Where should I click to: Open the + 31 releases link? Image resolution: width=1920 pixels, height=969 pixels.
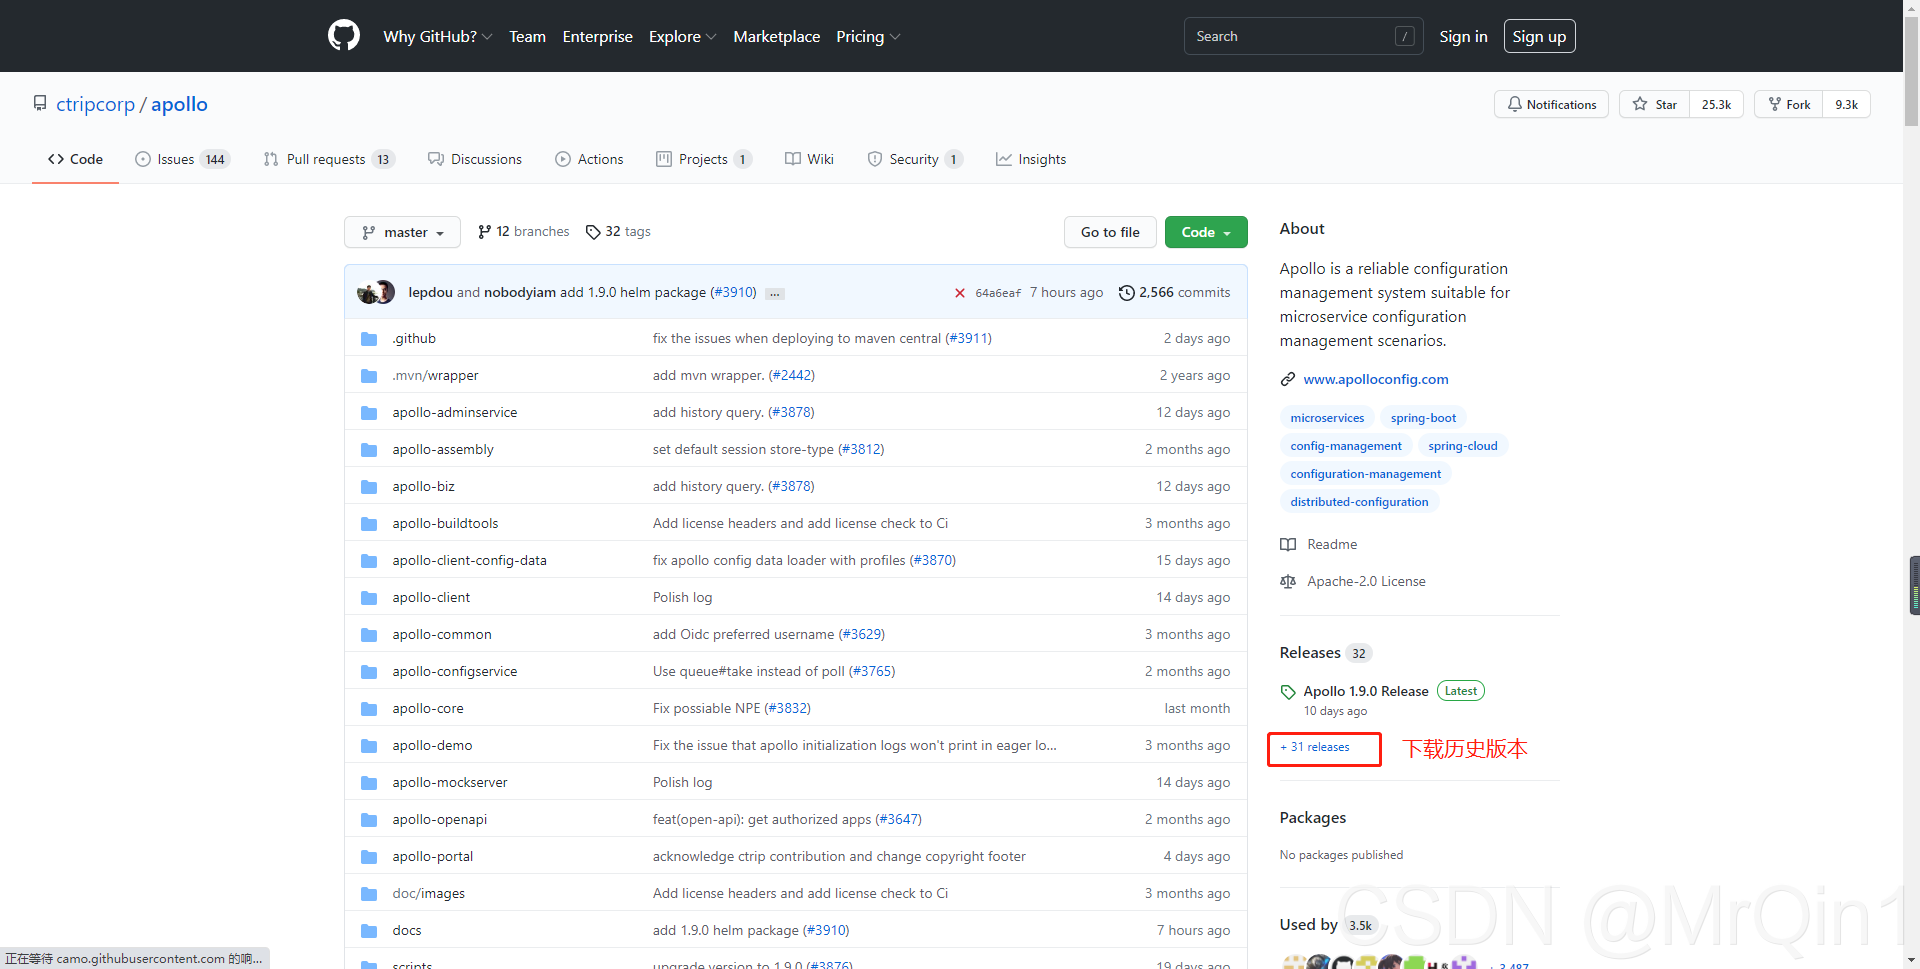pyautogui.click(x=1315, y=747)
